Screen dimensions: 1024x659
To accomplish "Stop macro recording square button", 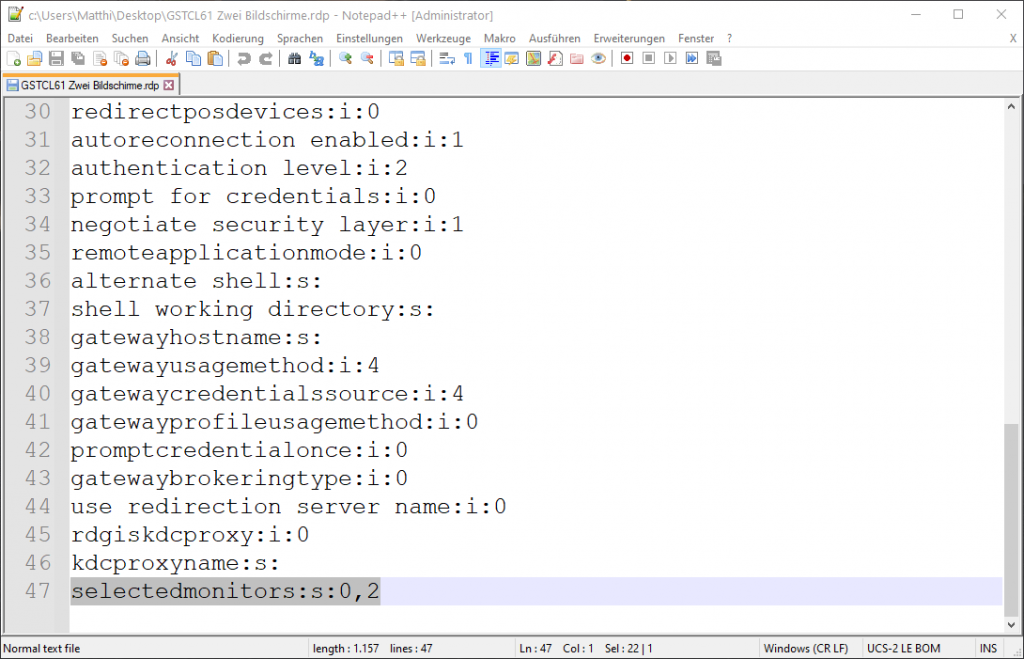I will coord(648,59).
